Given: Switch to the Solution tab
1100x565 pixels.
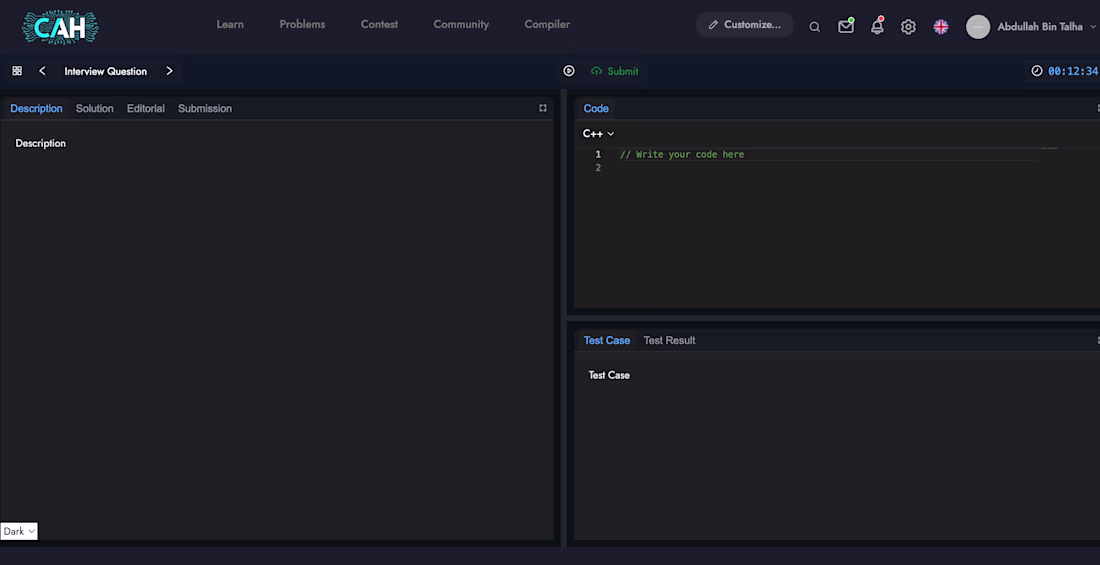Looking at the screenshot, I should 95,108.
